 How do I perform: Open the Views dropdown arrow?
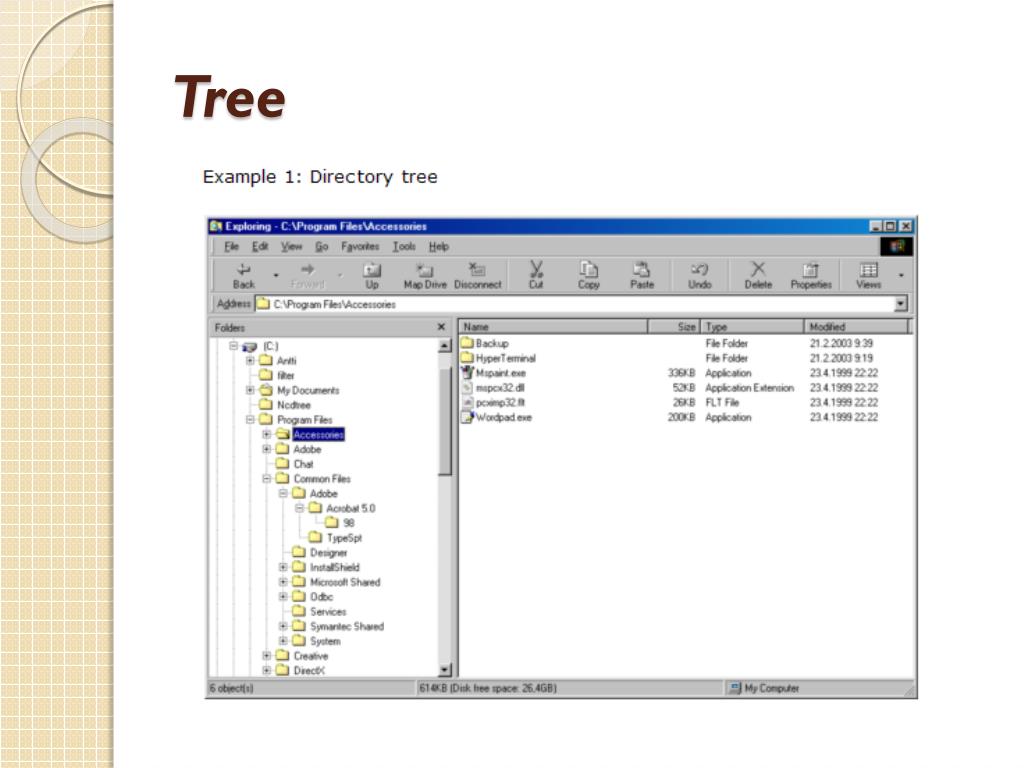coord(900,275)
